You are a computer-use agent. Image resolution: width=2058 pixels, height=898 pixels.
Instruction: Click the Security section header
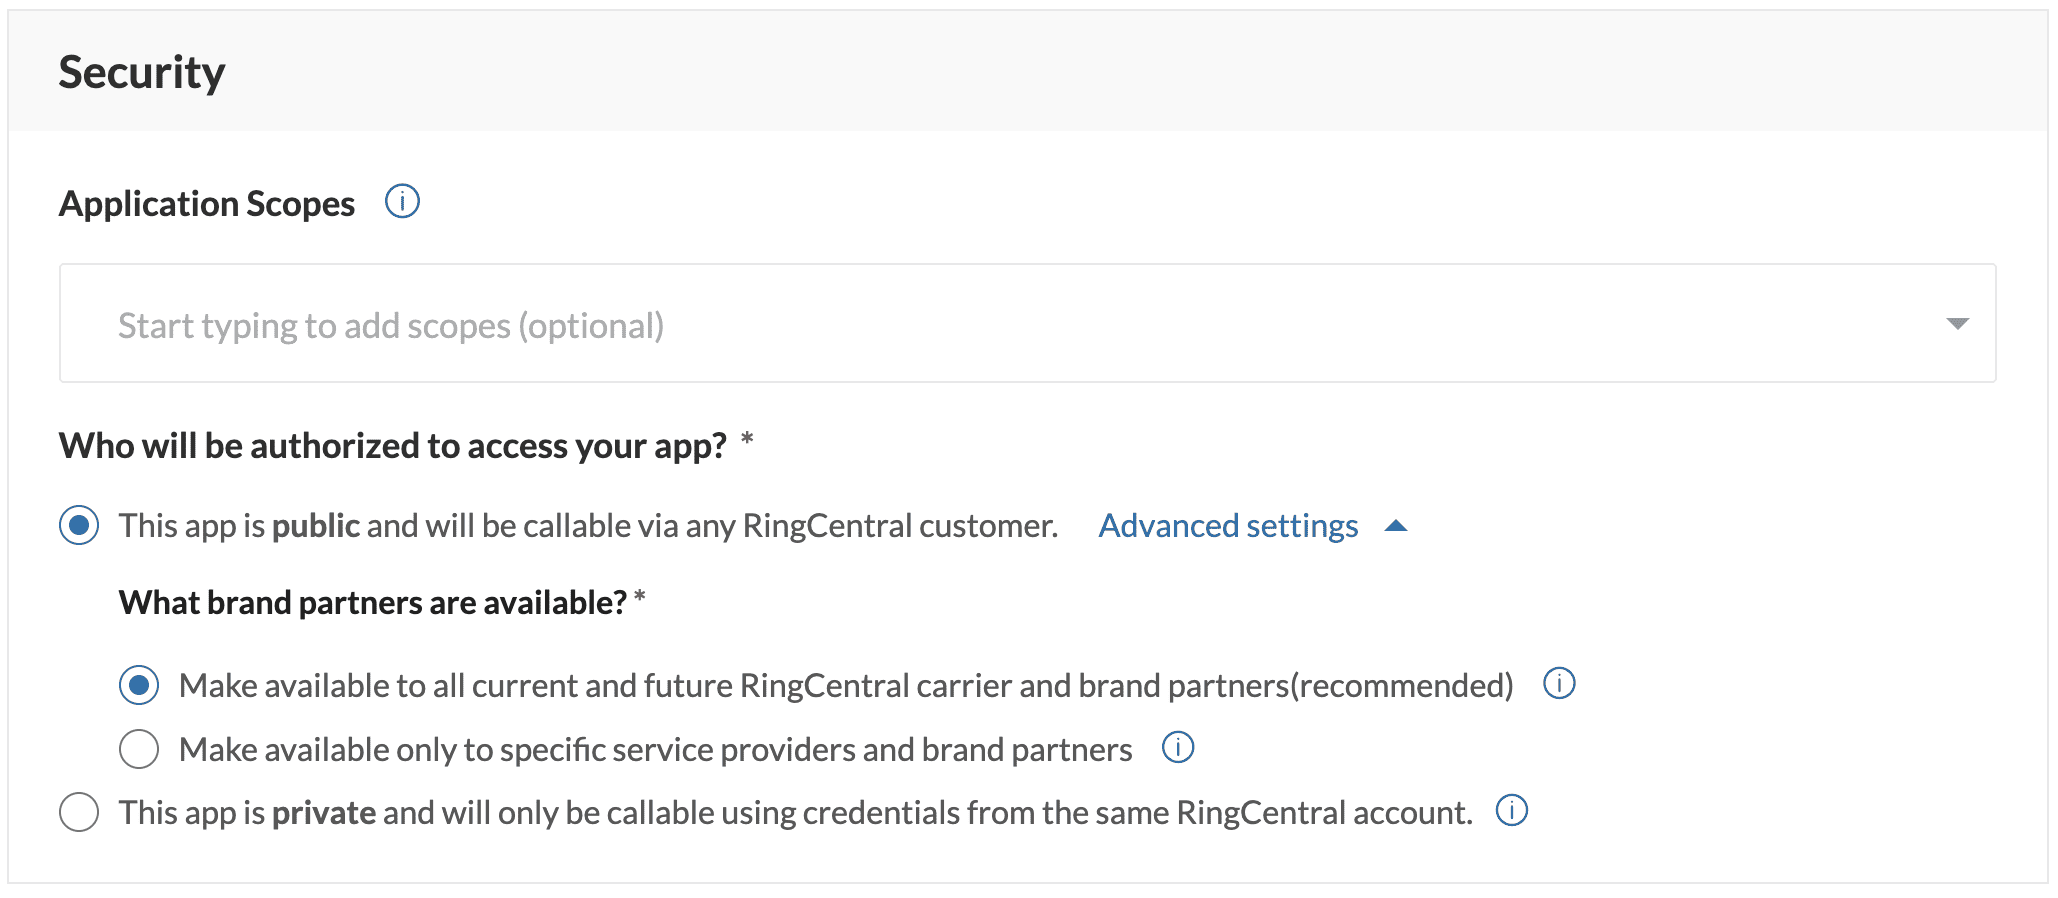(142, 72)
